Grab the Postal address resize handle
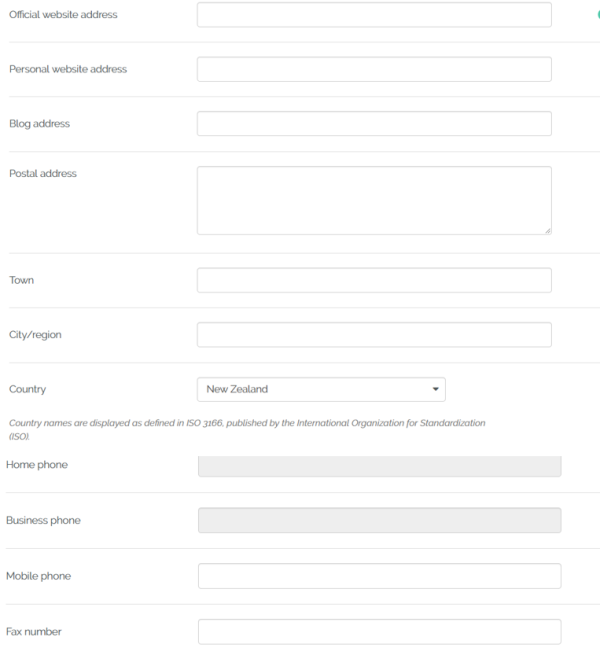 548,231
